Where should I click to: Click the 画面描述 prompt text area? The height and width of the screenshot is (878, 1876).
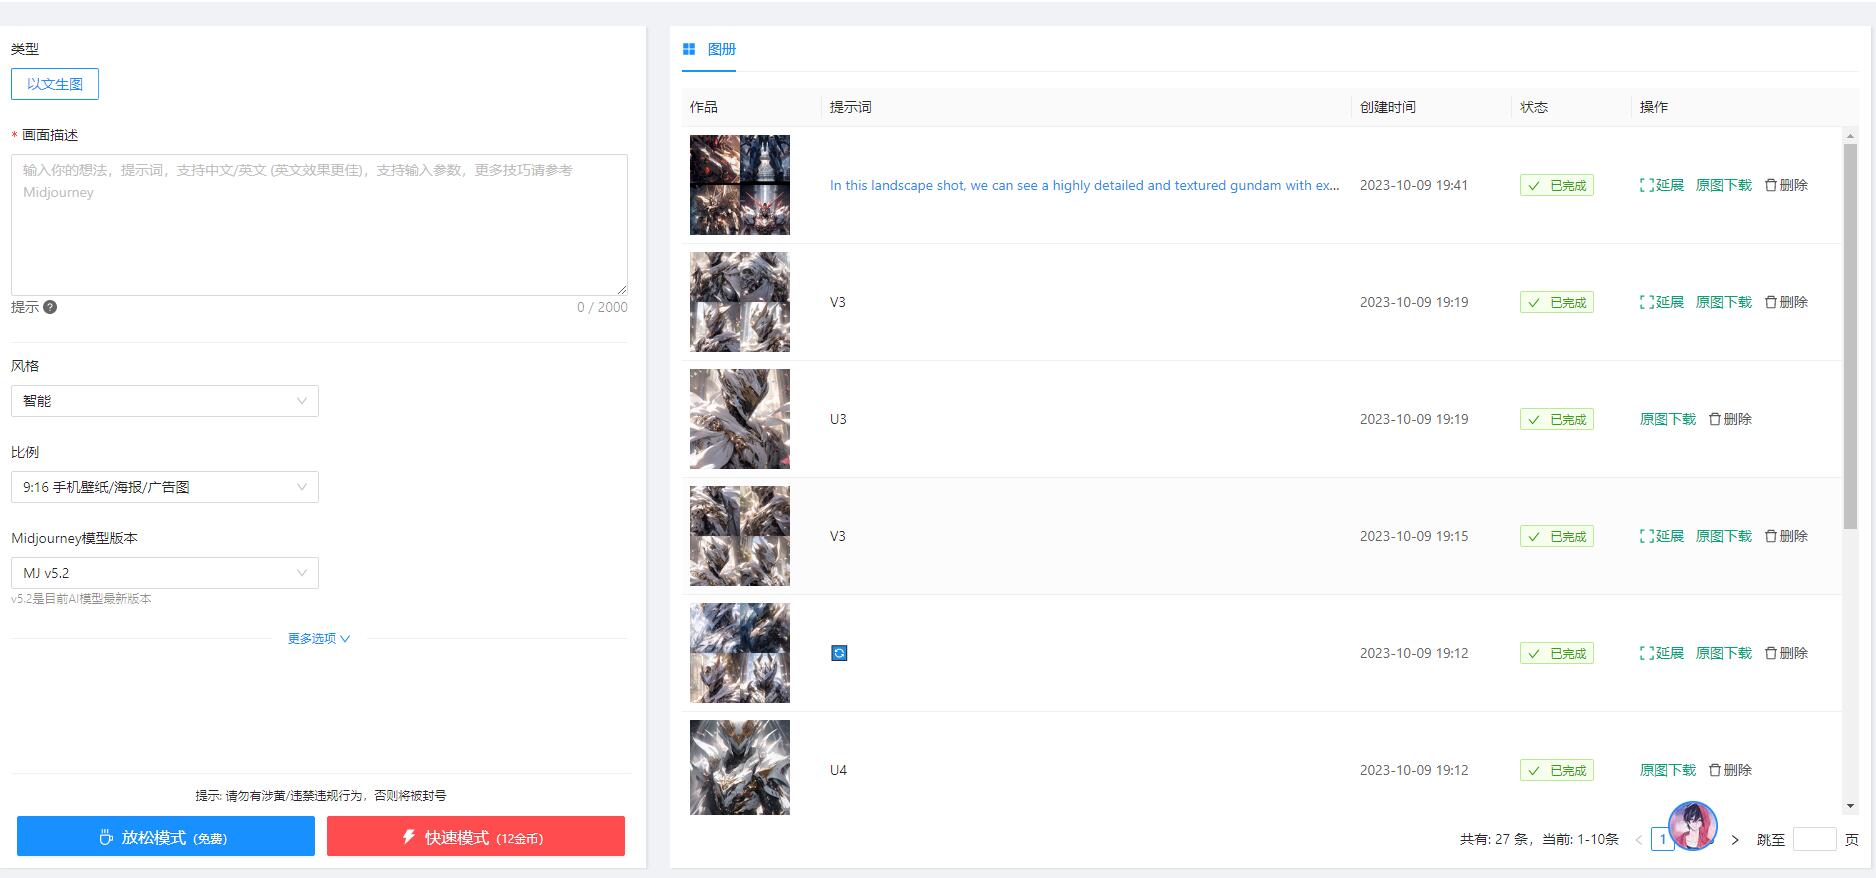coord(319,225)
